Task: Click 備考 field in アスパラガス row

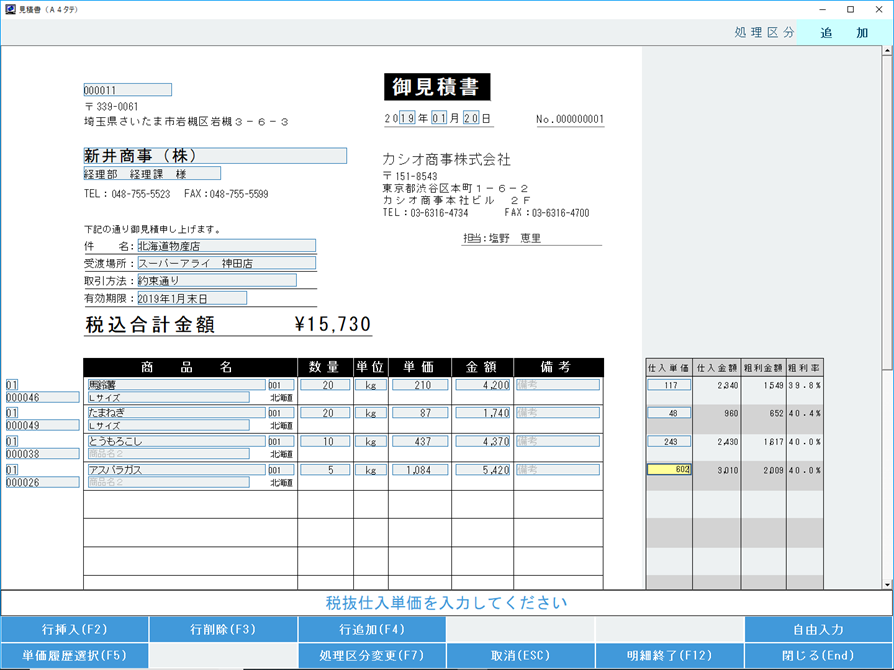Action: tap(558, 470)
